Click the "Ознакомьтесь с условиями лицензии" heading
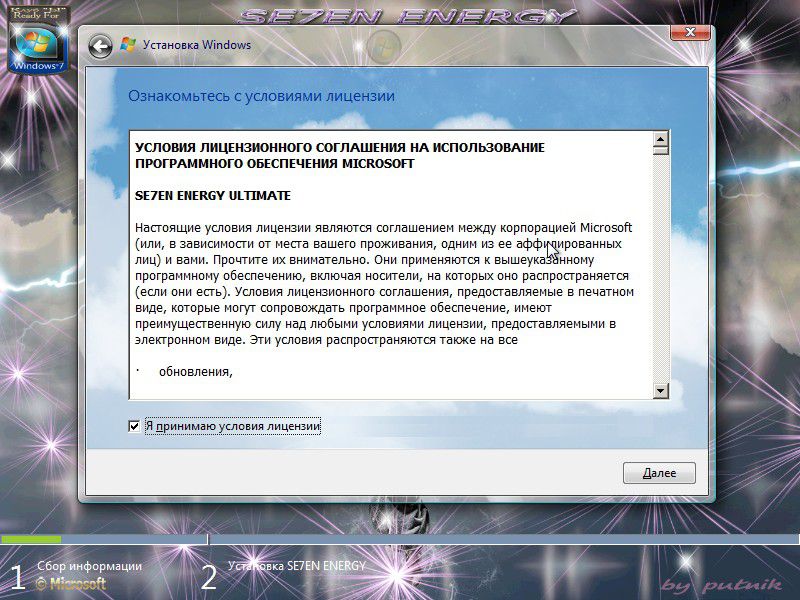Viewport: 800px width, 600px height. point(261,96)
